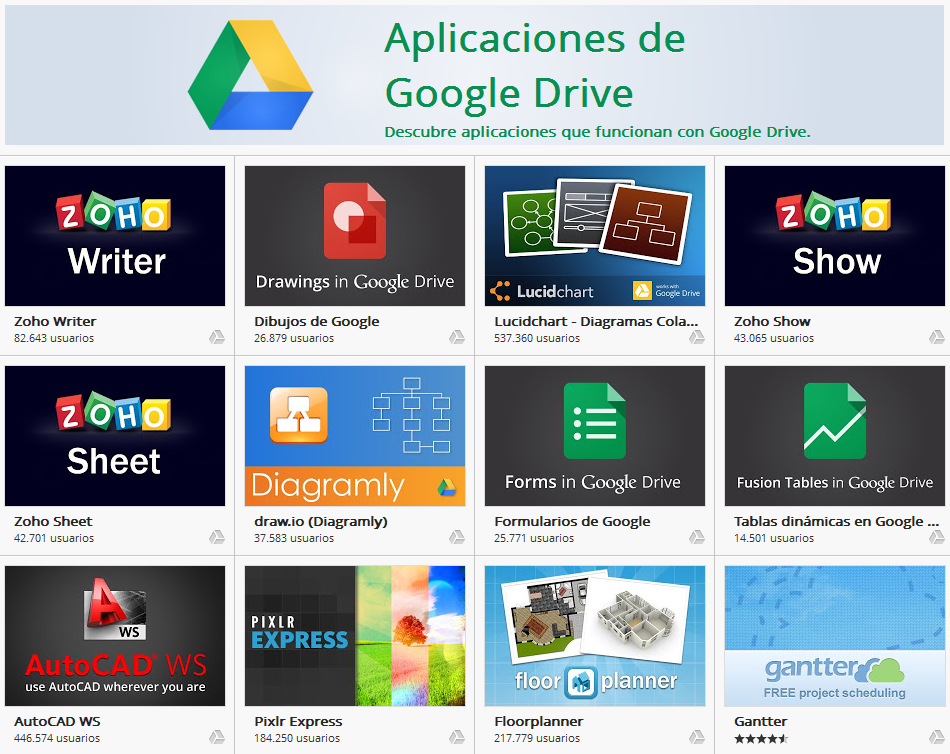The width and height of the screenshot is (950, 754).
Task: Open the Zoho Writer title link
Action: pos(55,321)
